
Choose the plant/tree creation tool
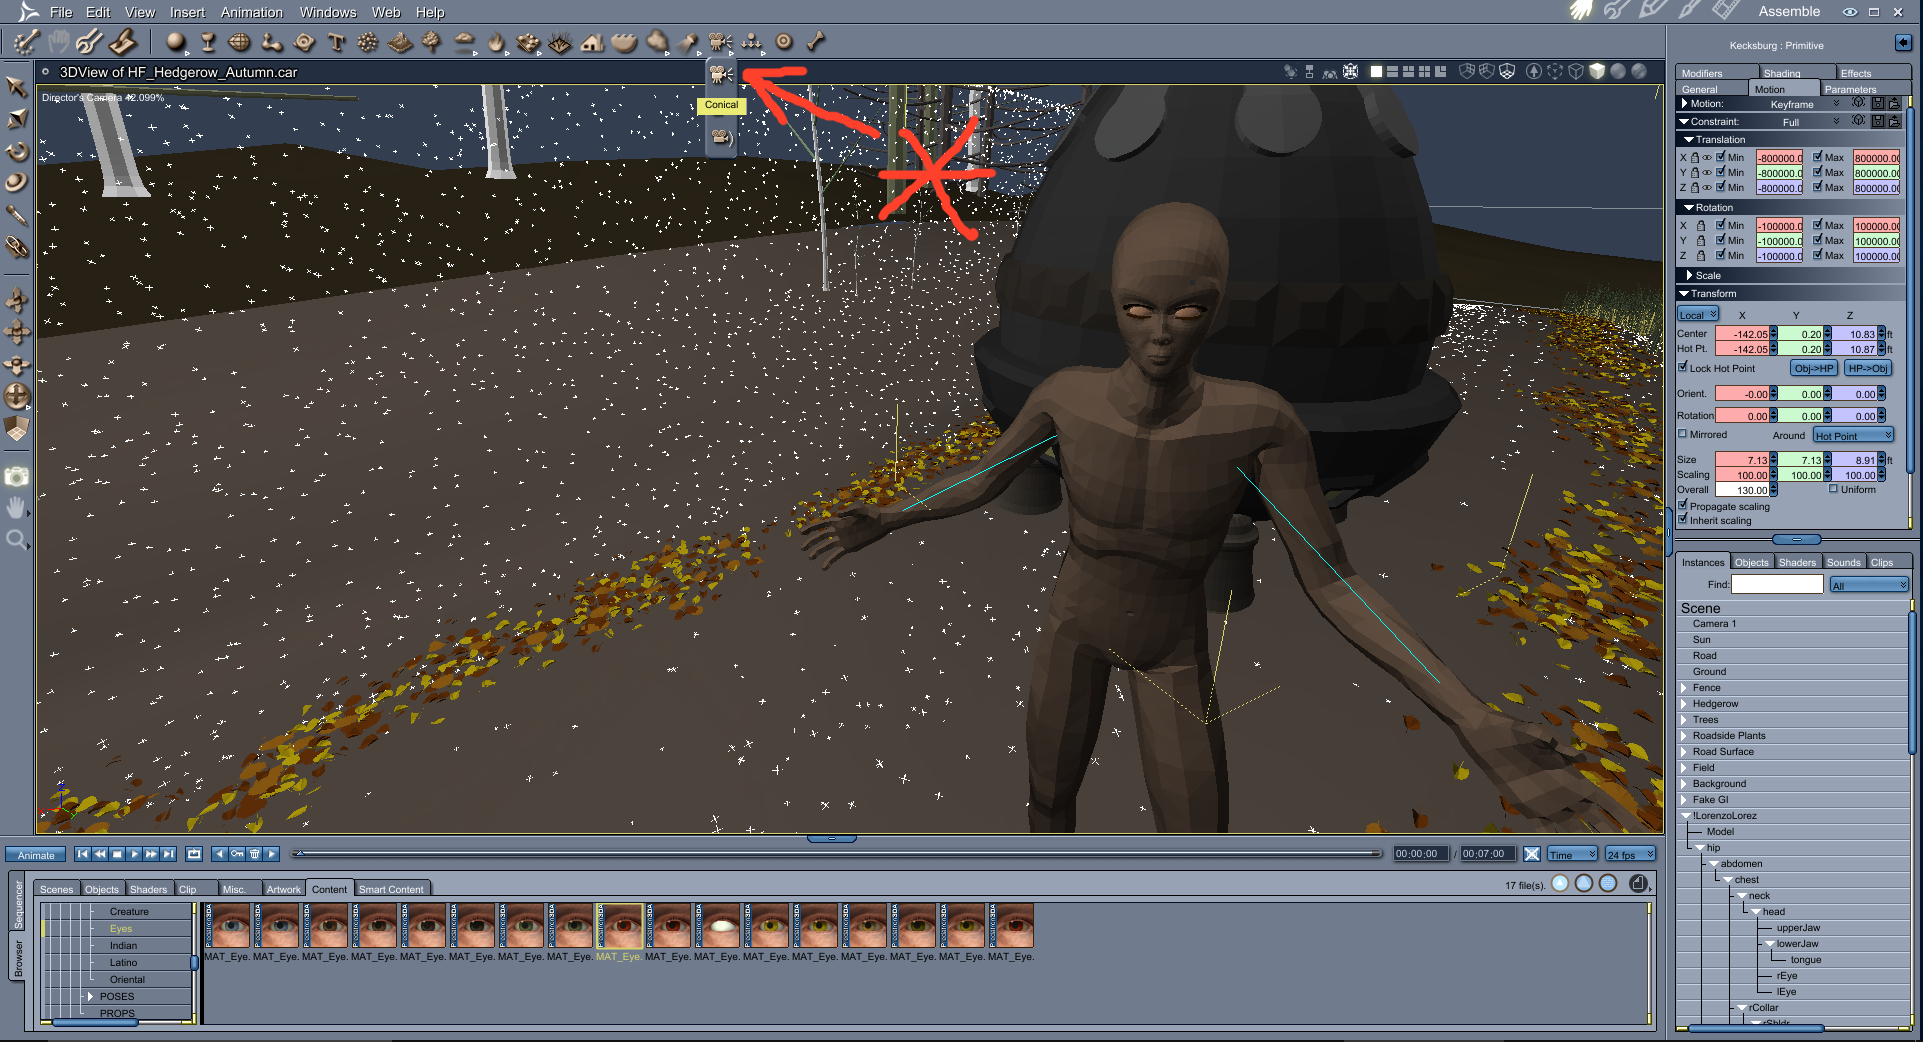432,41
